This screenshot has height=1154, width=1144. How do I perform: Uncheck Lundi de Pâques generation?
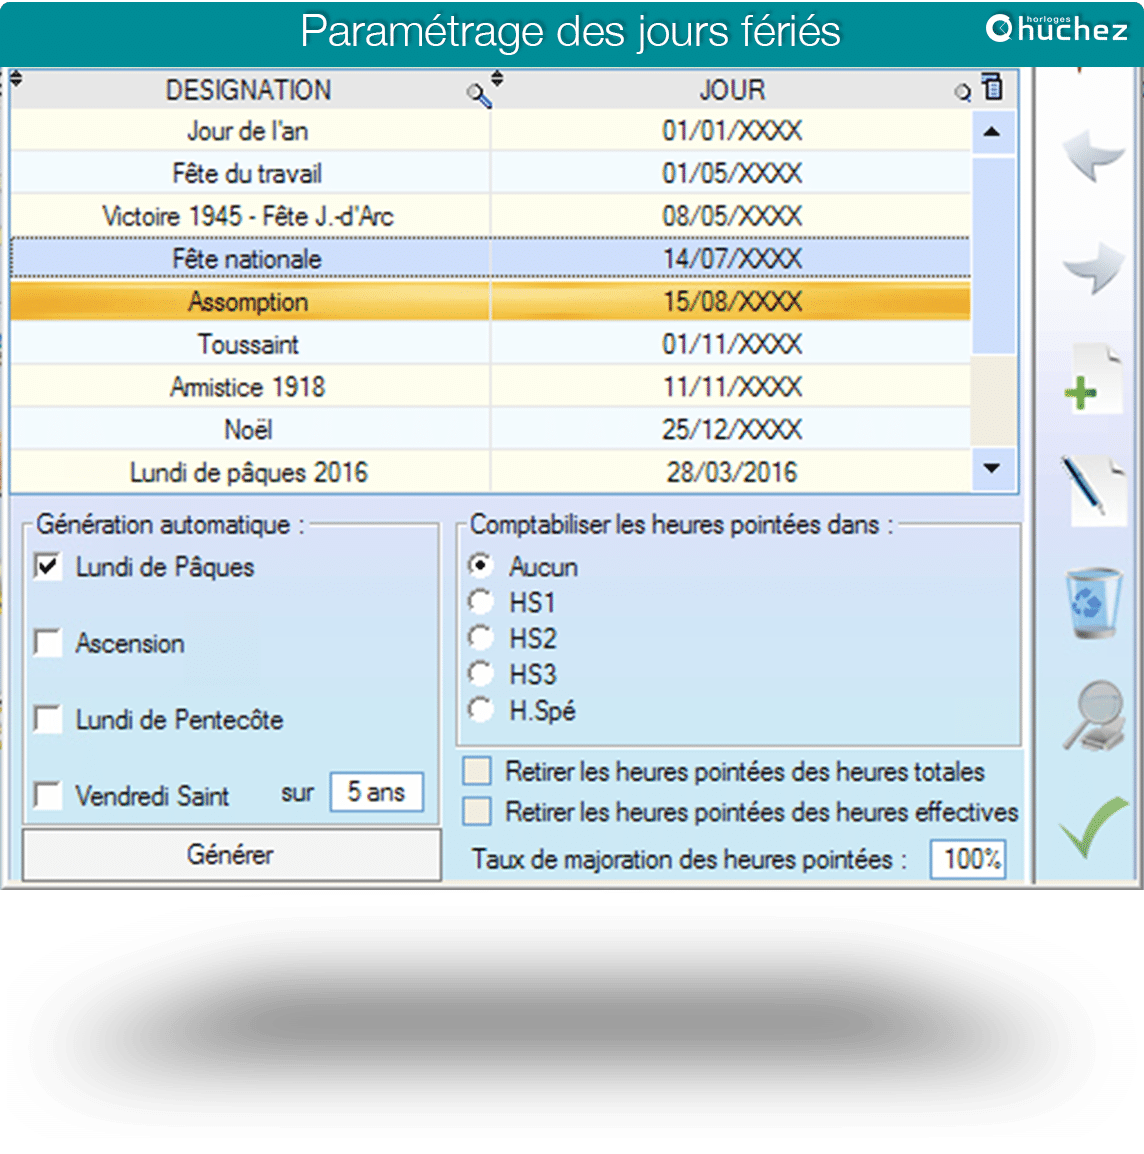(x=48, y=566)
